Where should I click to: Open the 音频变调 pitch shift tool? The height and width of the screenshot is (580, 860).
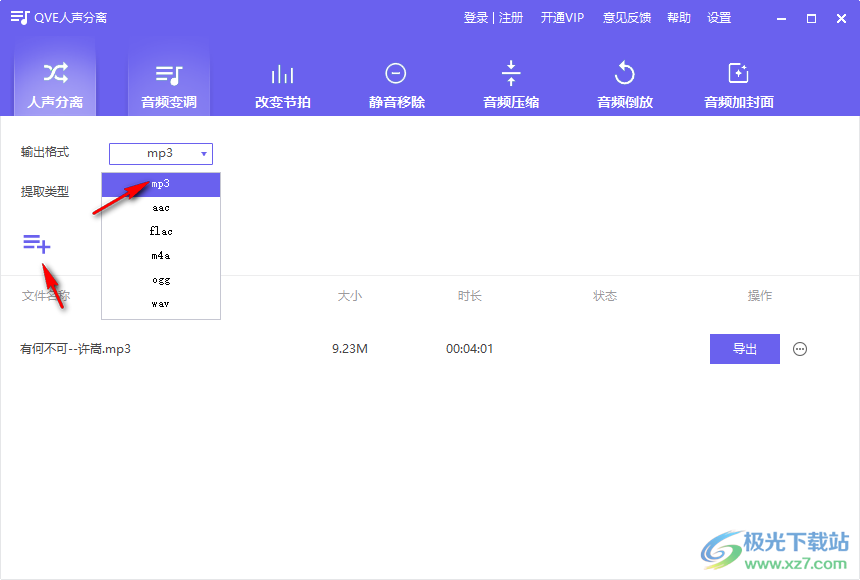tap(168, 83)
